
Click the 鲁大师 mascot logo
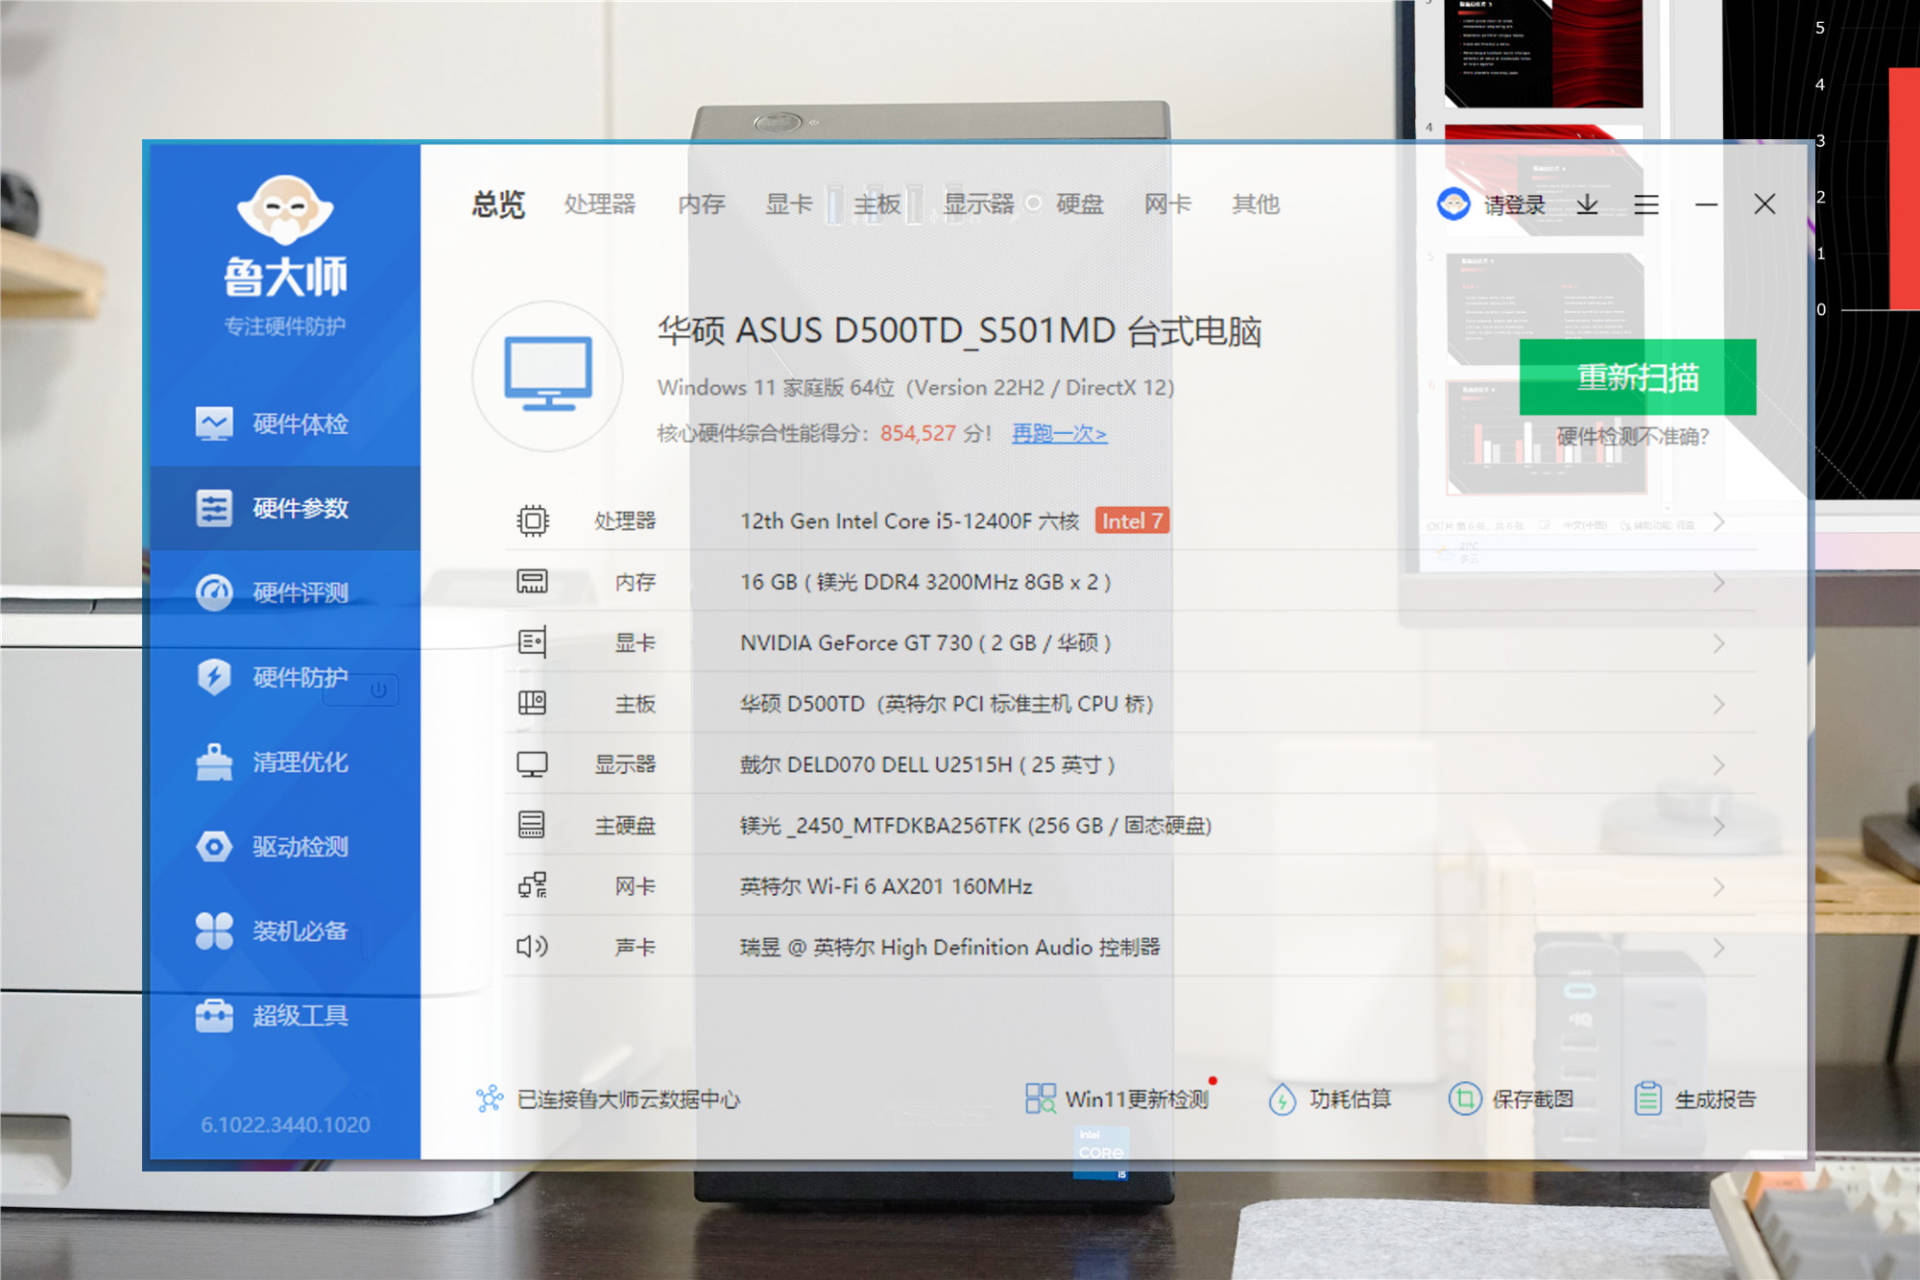[285, 209]
